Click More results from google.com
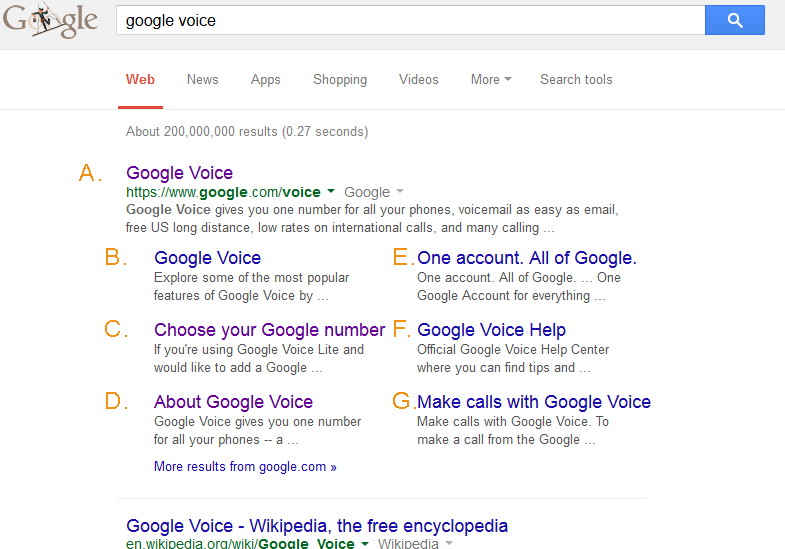This screenshot has height=549, width=785. tap(245, 466)
